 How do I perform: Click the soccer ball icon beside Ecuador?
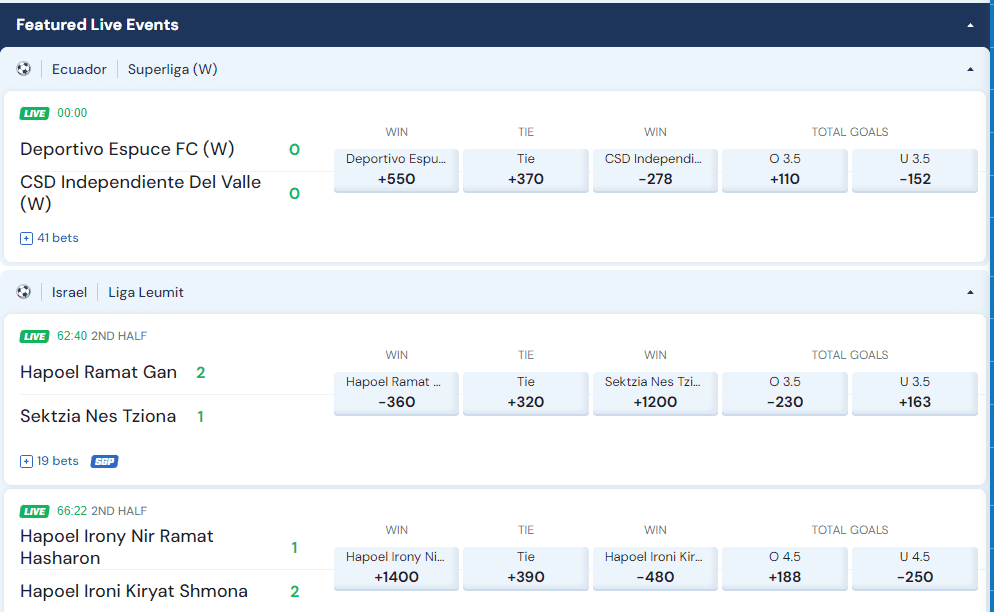(x=24, y=68)
